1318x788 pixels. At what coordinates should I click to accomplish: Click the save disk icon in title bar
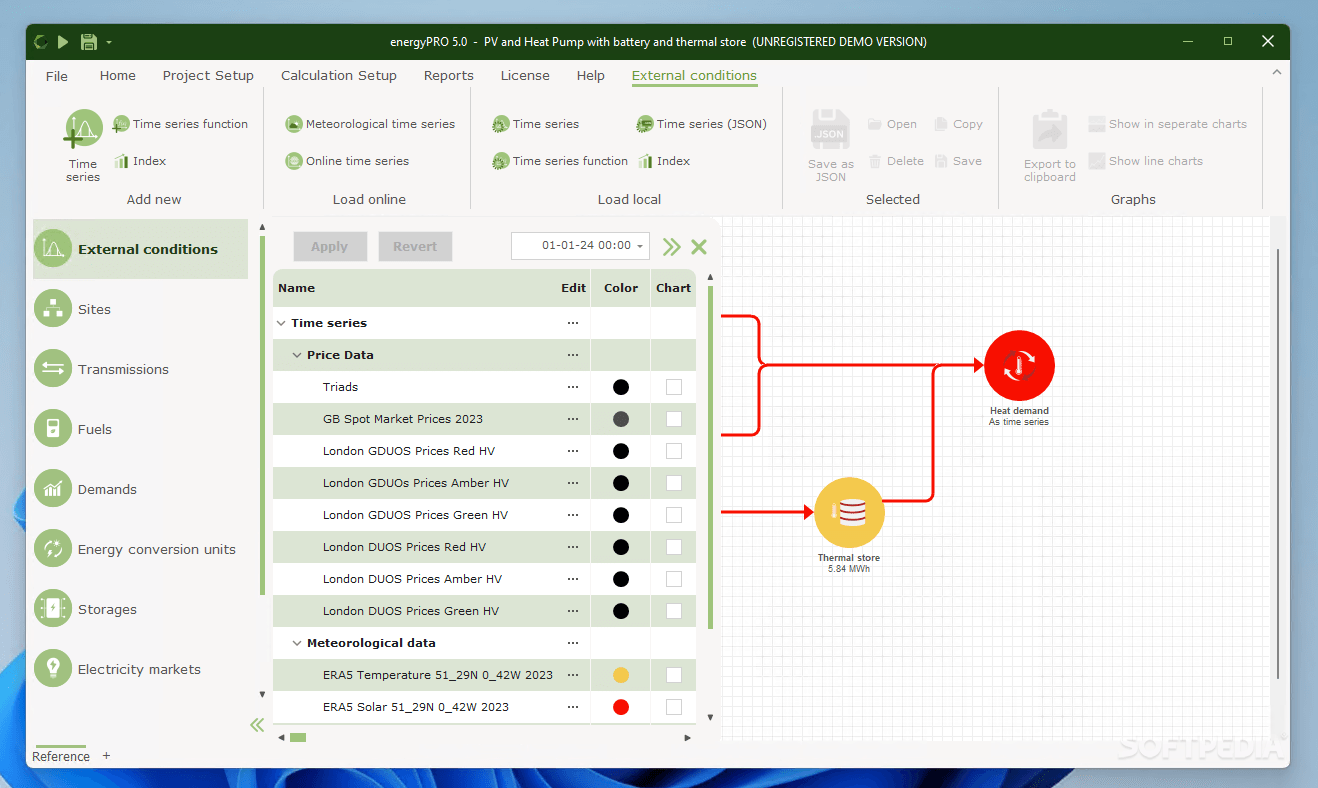click(88, 42)
